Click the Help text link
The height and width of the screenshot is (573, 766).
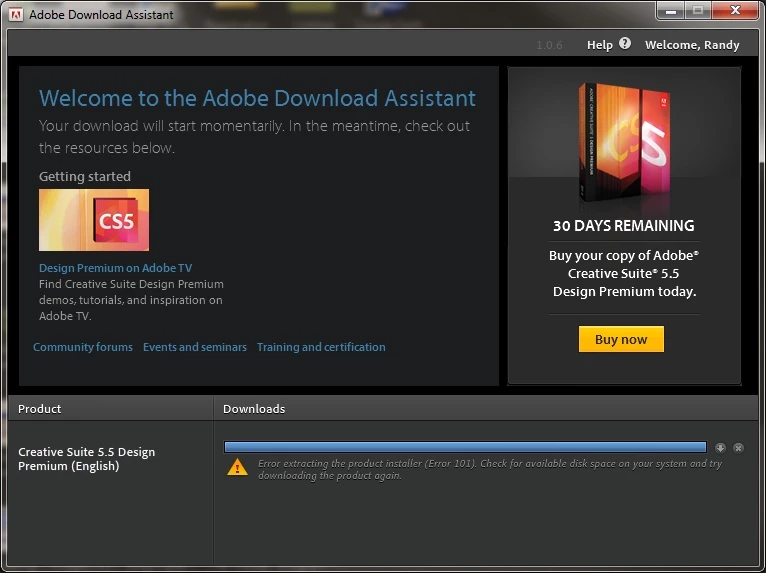[599, 45]
